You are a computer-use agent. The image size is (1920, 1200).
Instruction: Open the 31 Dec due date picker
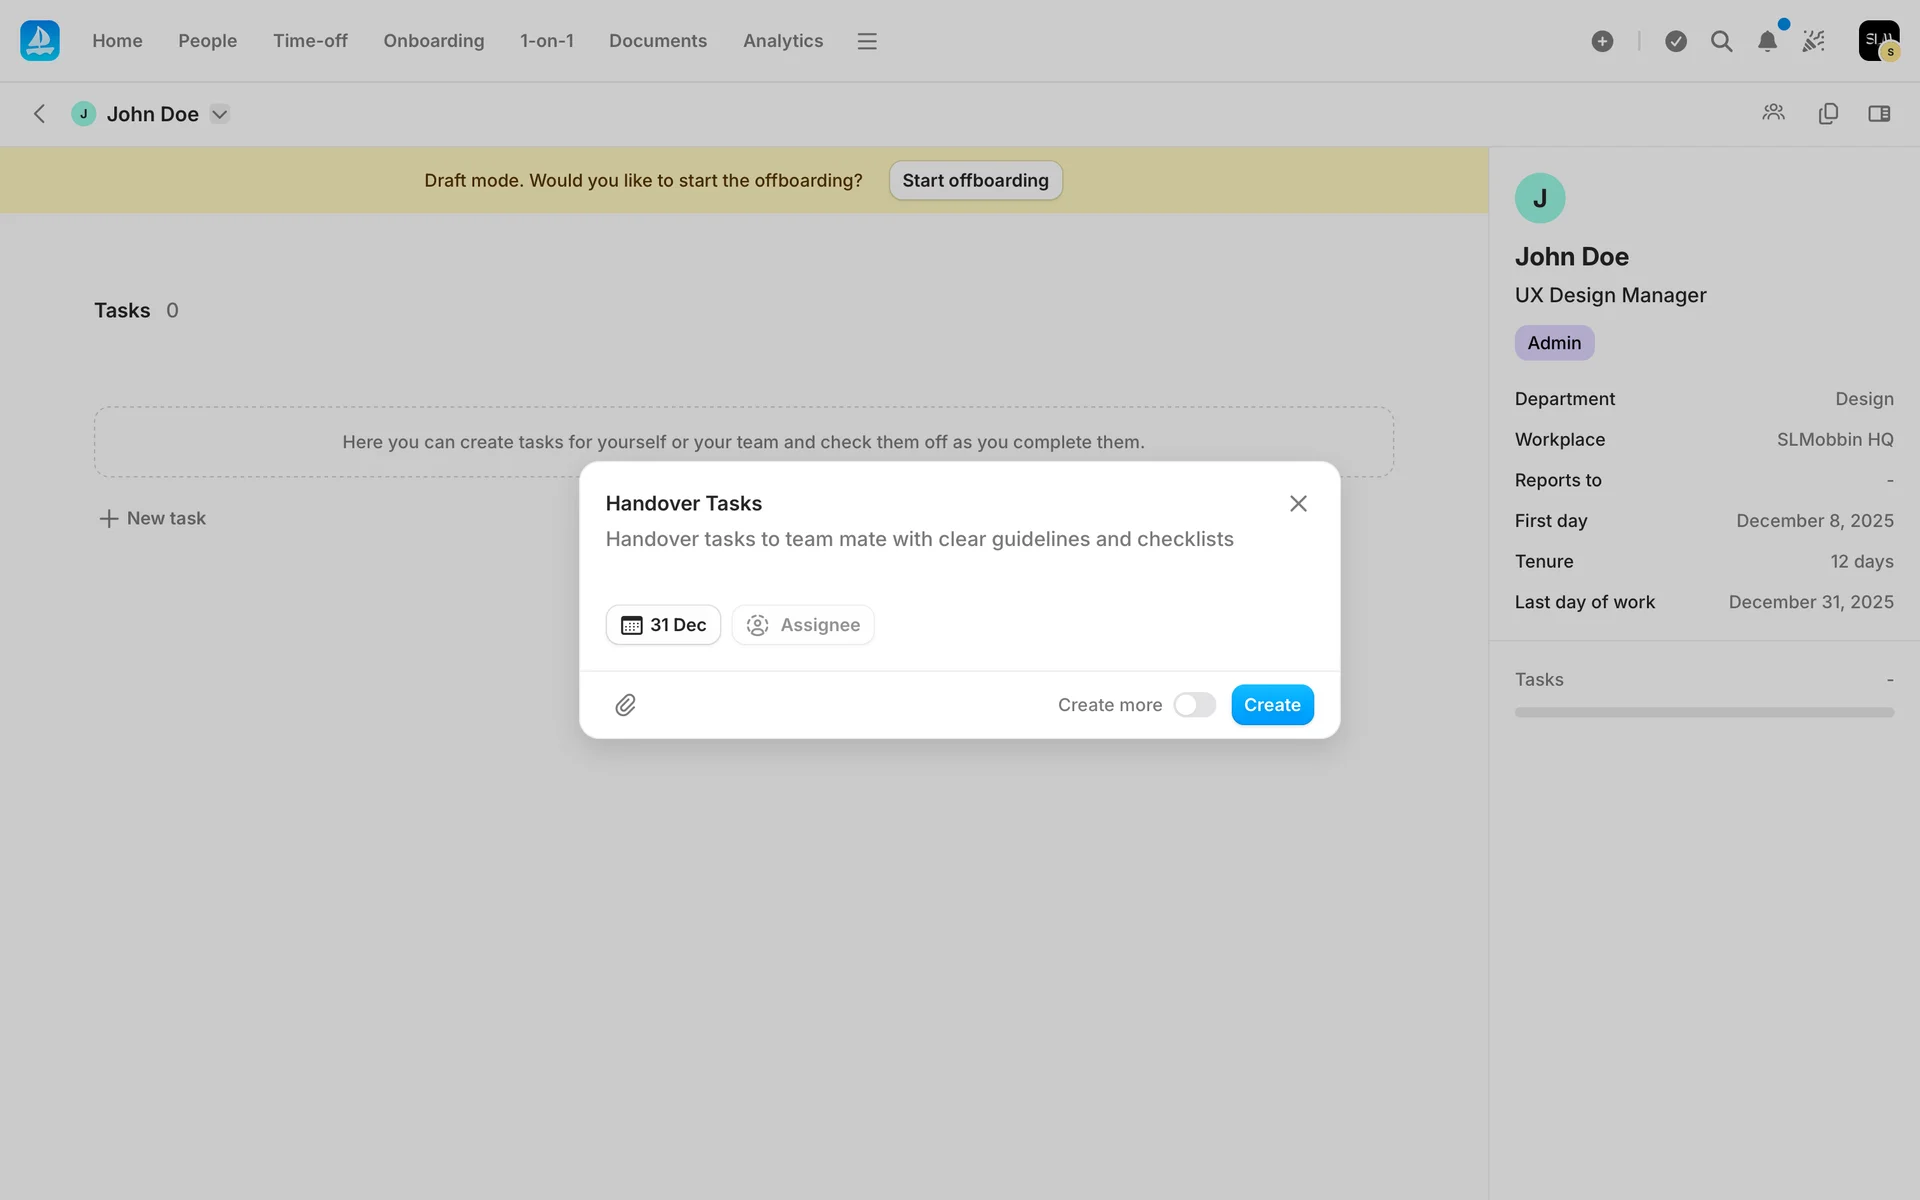click(663, 625)
